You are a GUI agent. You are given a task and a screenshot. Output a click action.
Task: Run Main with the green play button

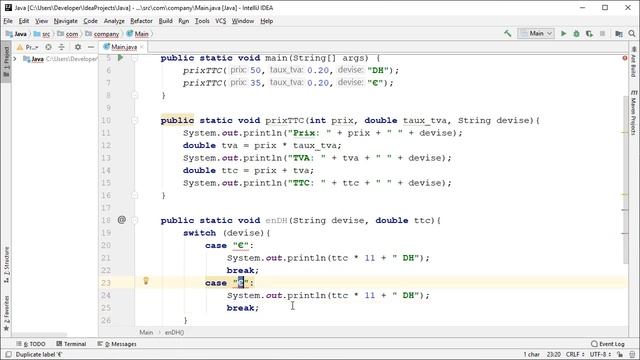pyautogui.click(x=564, y=33)
